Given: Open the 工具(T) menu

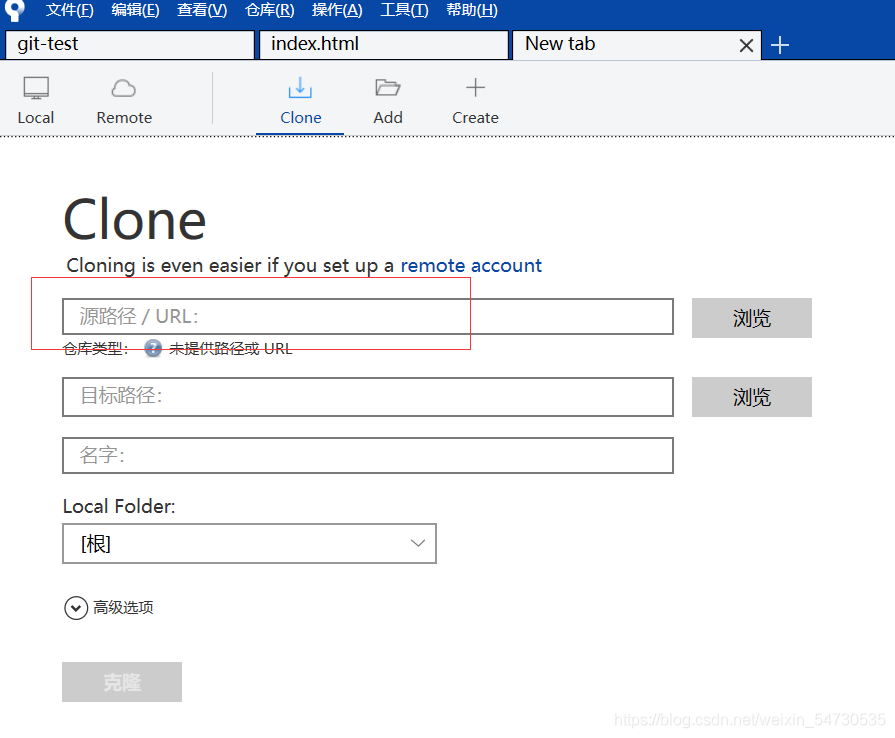Looking at the screenshot, I should 404,10.
